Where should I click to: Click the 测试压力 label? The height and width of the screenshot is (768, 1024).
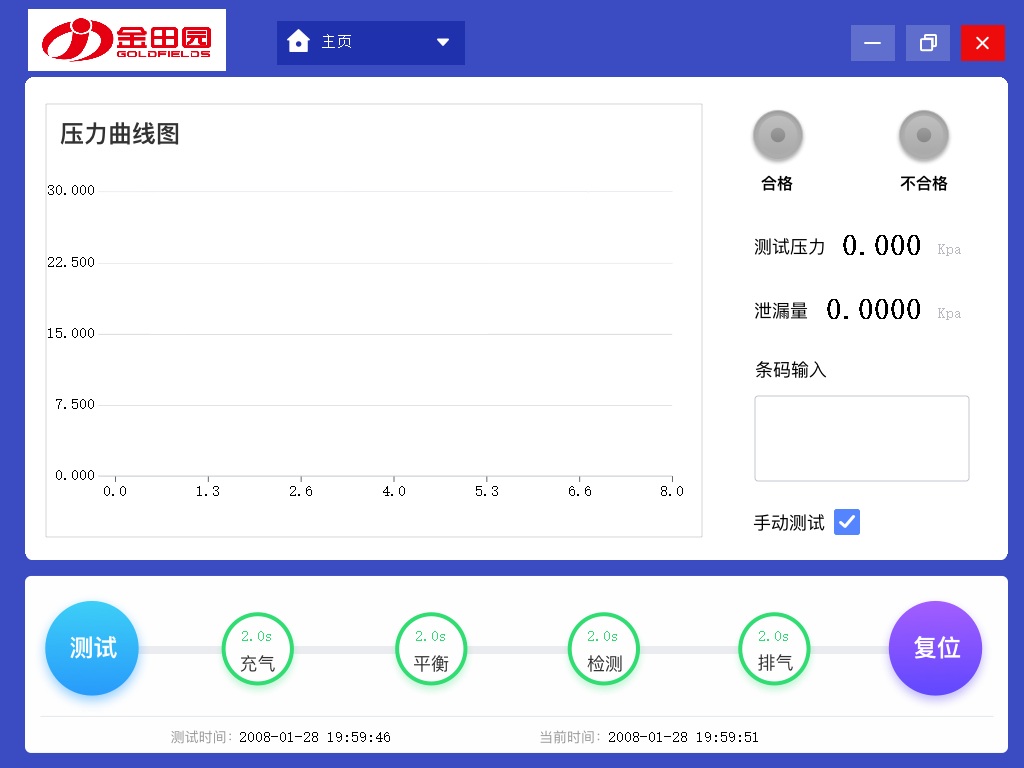coord(790,247)
